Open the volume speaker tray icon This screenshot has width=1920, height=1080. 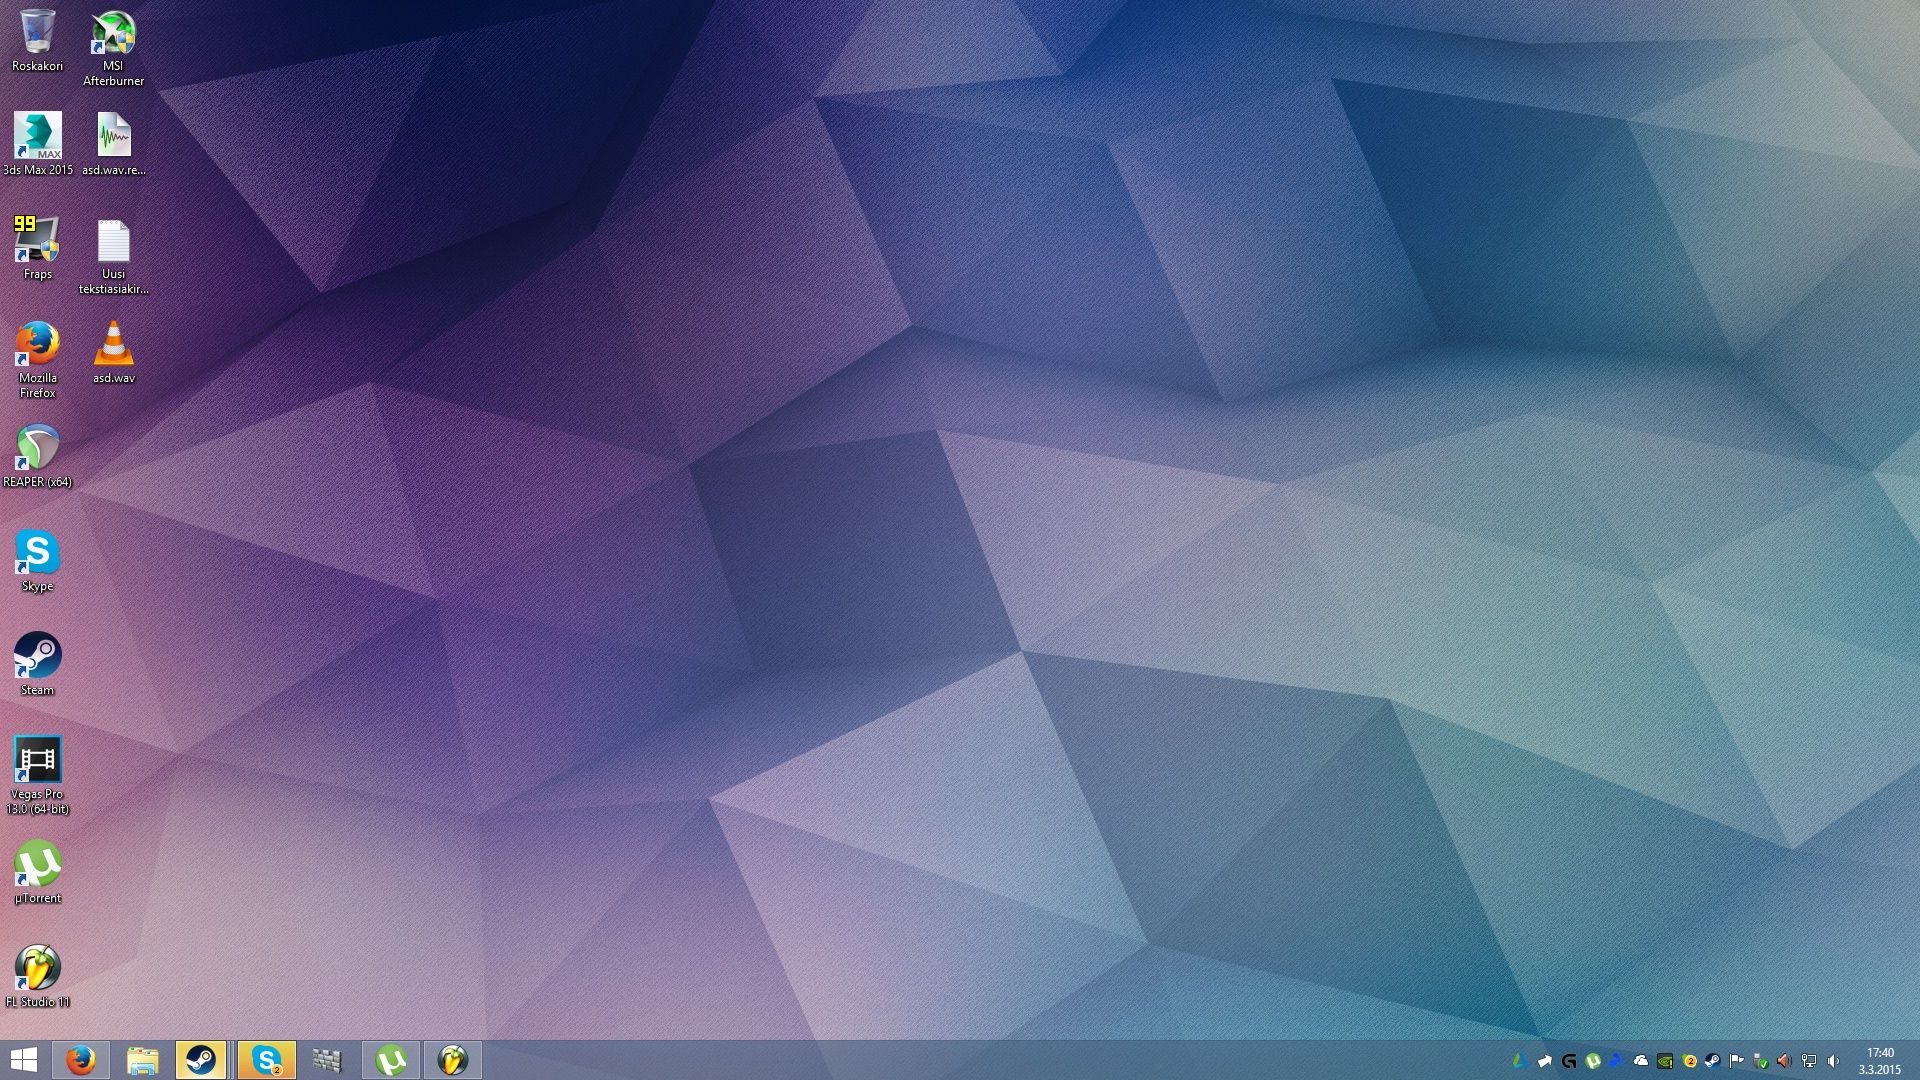tap(1833, 1061)
